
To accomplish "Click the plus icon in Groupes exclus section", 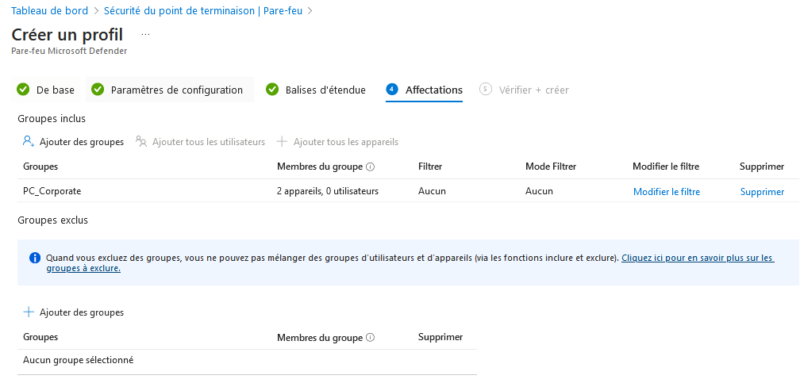I will pos(29,312).
